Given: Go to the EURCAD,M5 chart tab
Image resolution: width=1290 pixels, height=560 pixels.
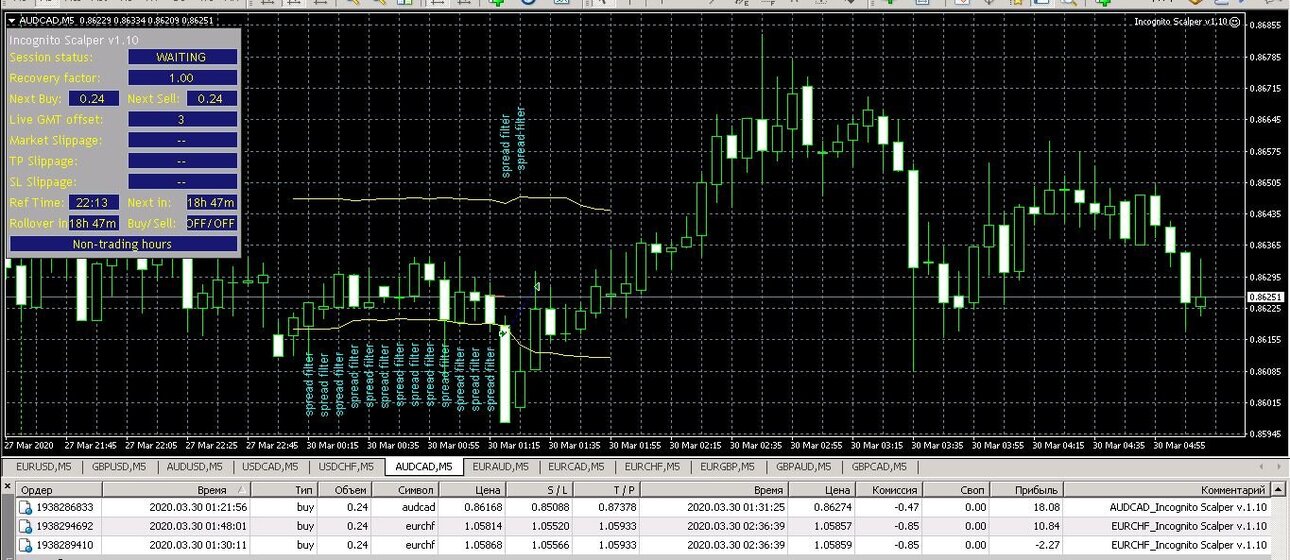Looking at the screenshot, I should (577, 466).
